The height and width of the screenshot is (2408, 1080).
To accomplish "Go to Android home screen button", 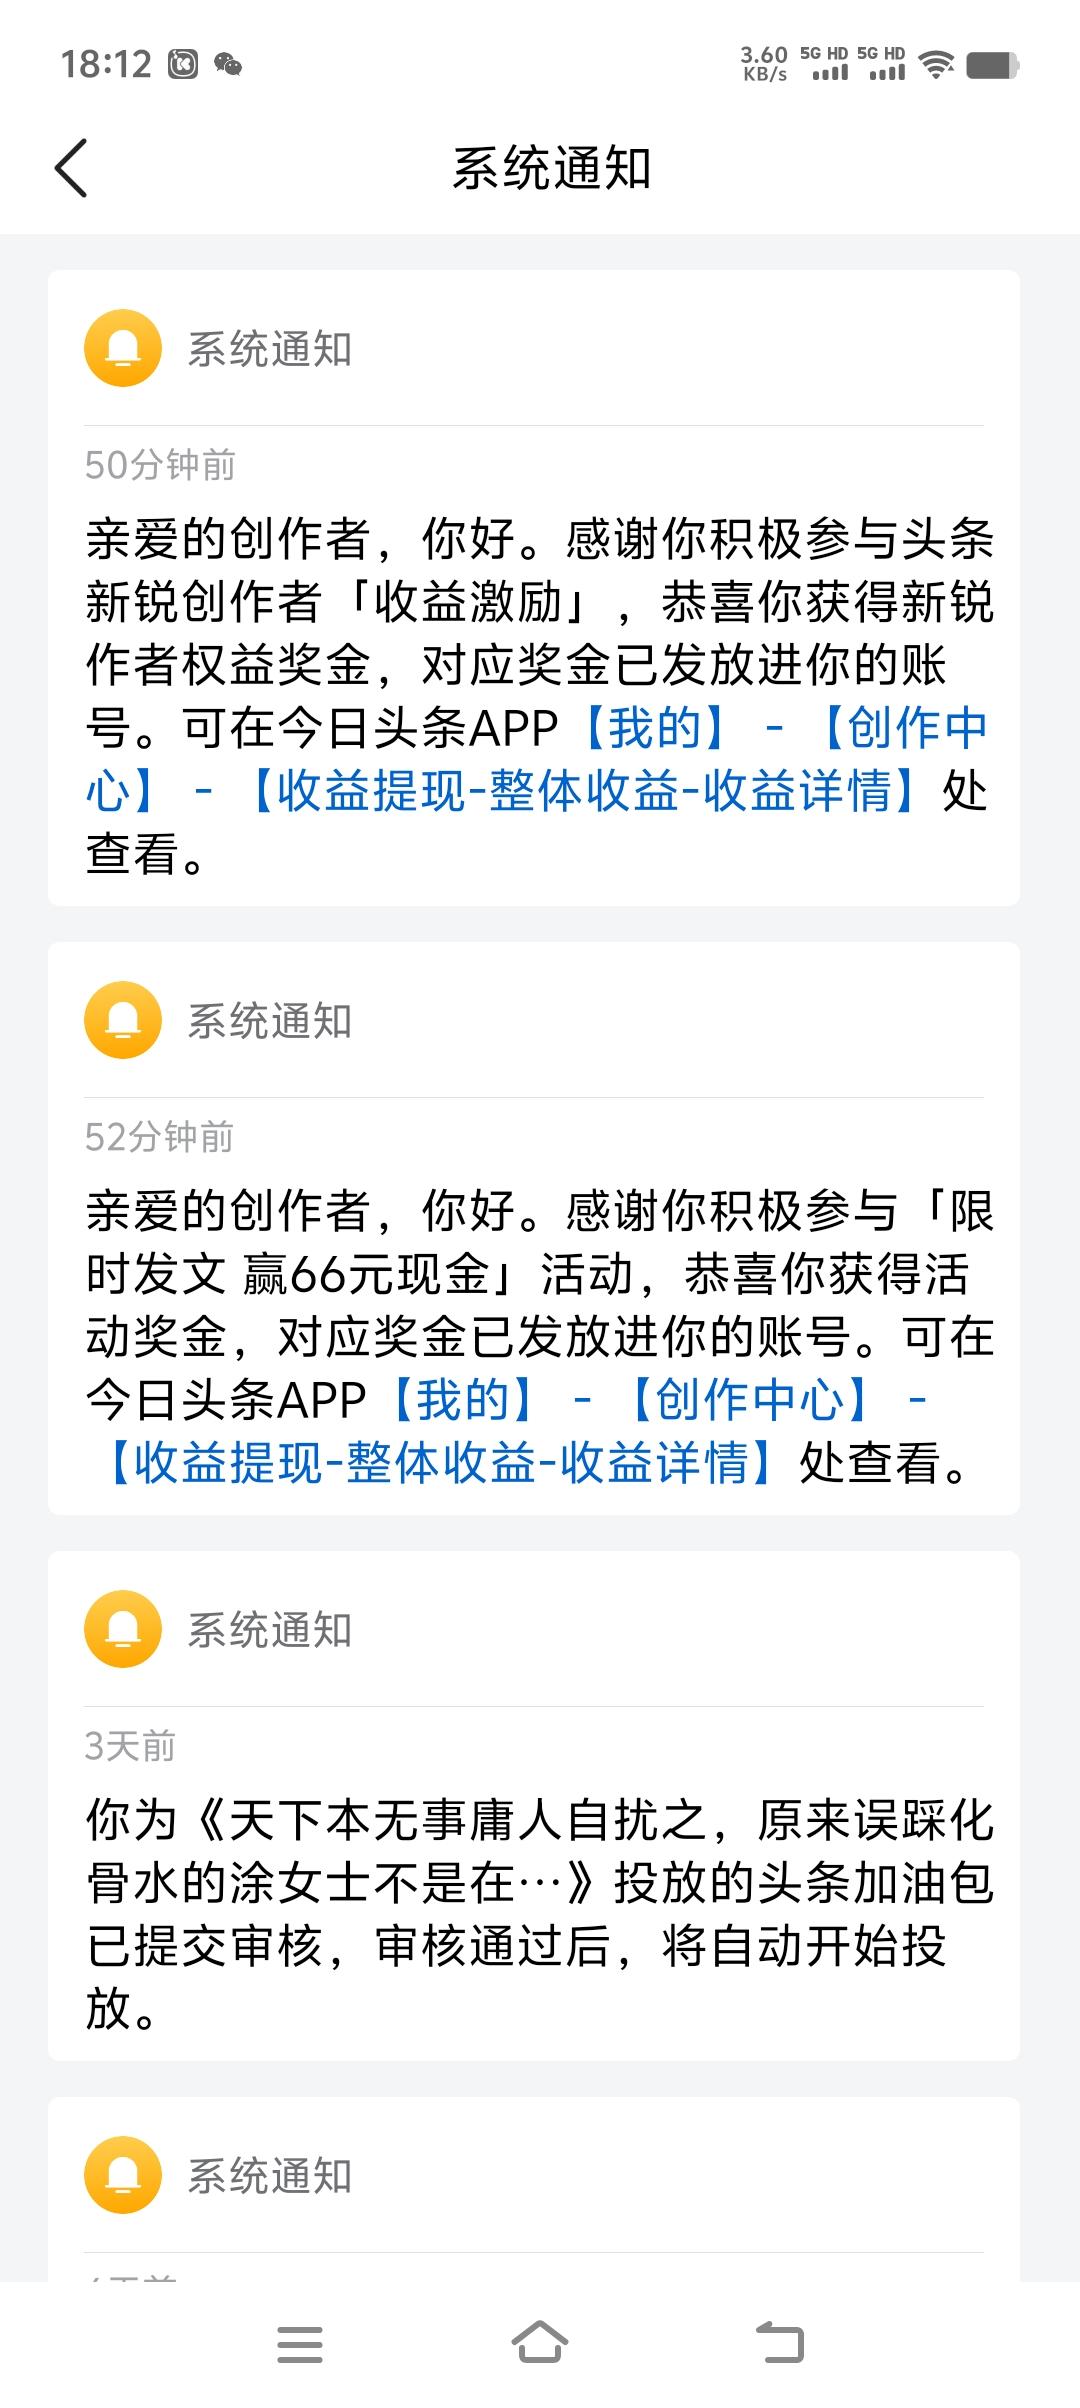I will tap(540, 2343).
